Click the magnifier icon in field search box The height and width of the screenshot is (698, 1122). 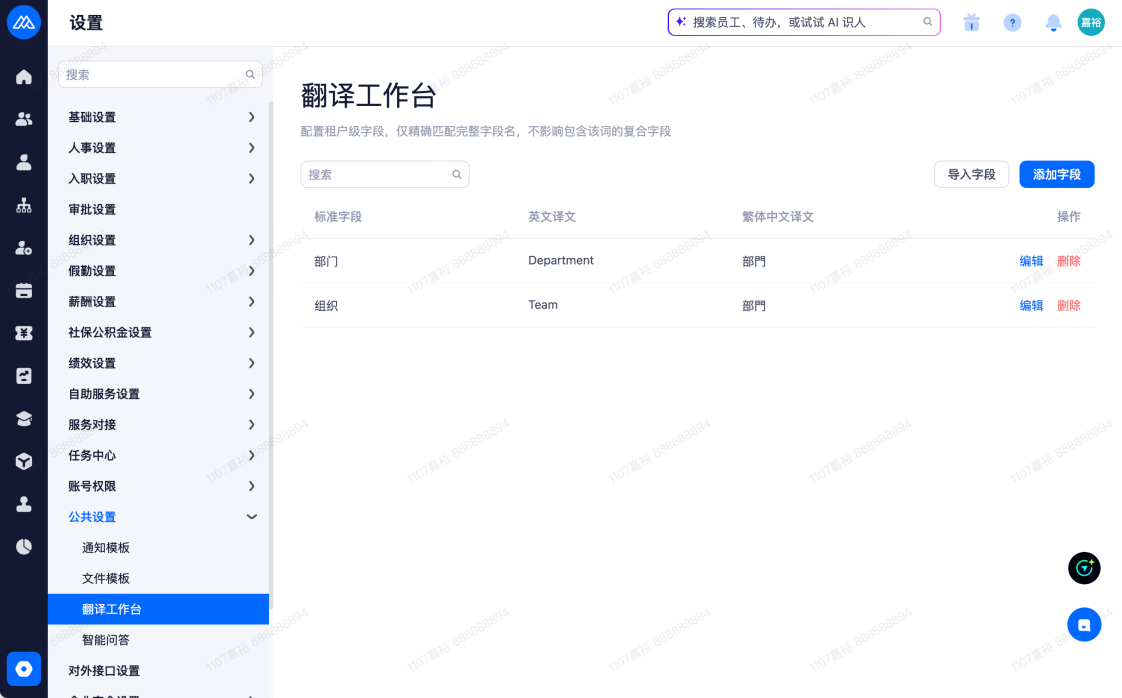457,175
